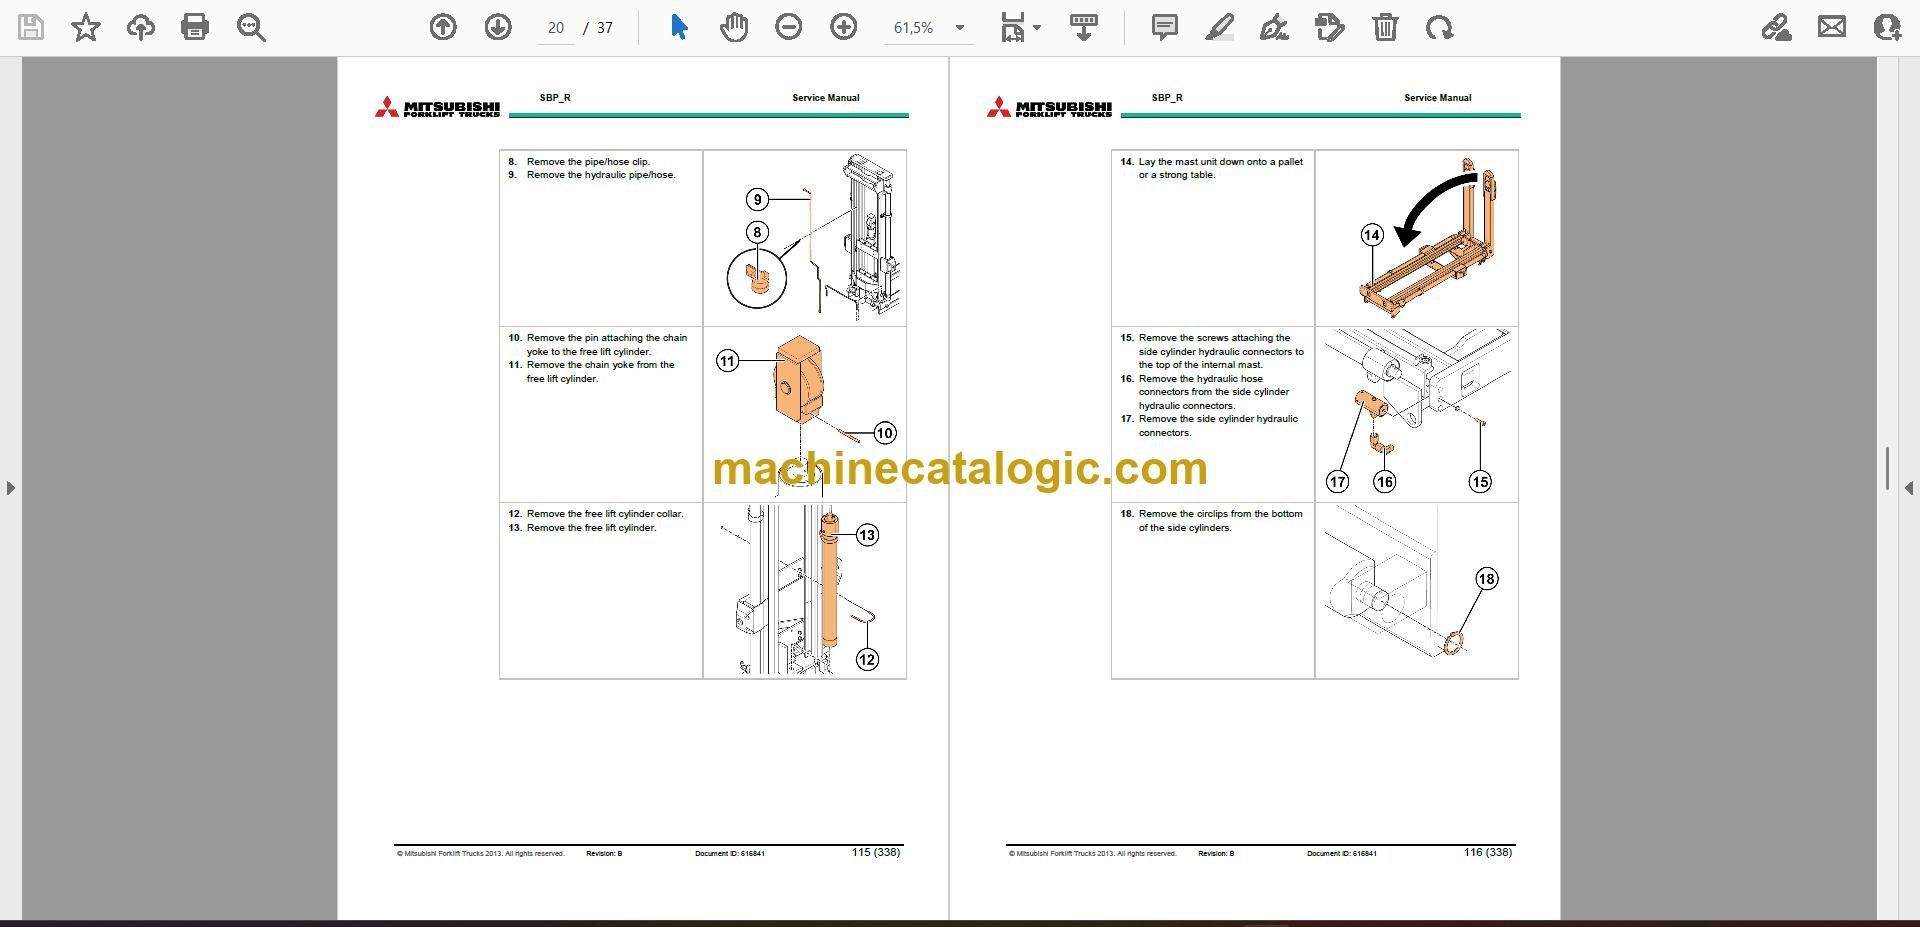This screenshot has width=1920, height=927.
Task: Open the Fill and Sign pen icon
Action: (1777, 27)
